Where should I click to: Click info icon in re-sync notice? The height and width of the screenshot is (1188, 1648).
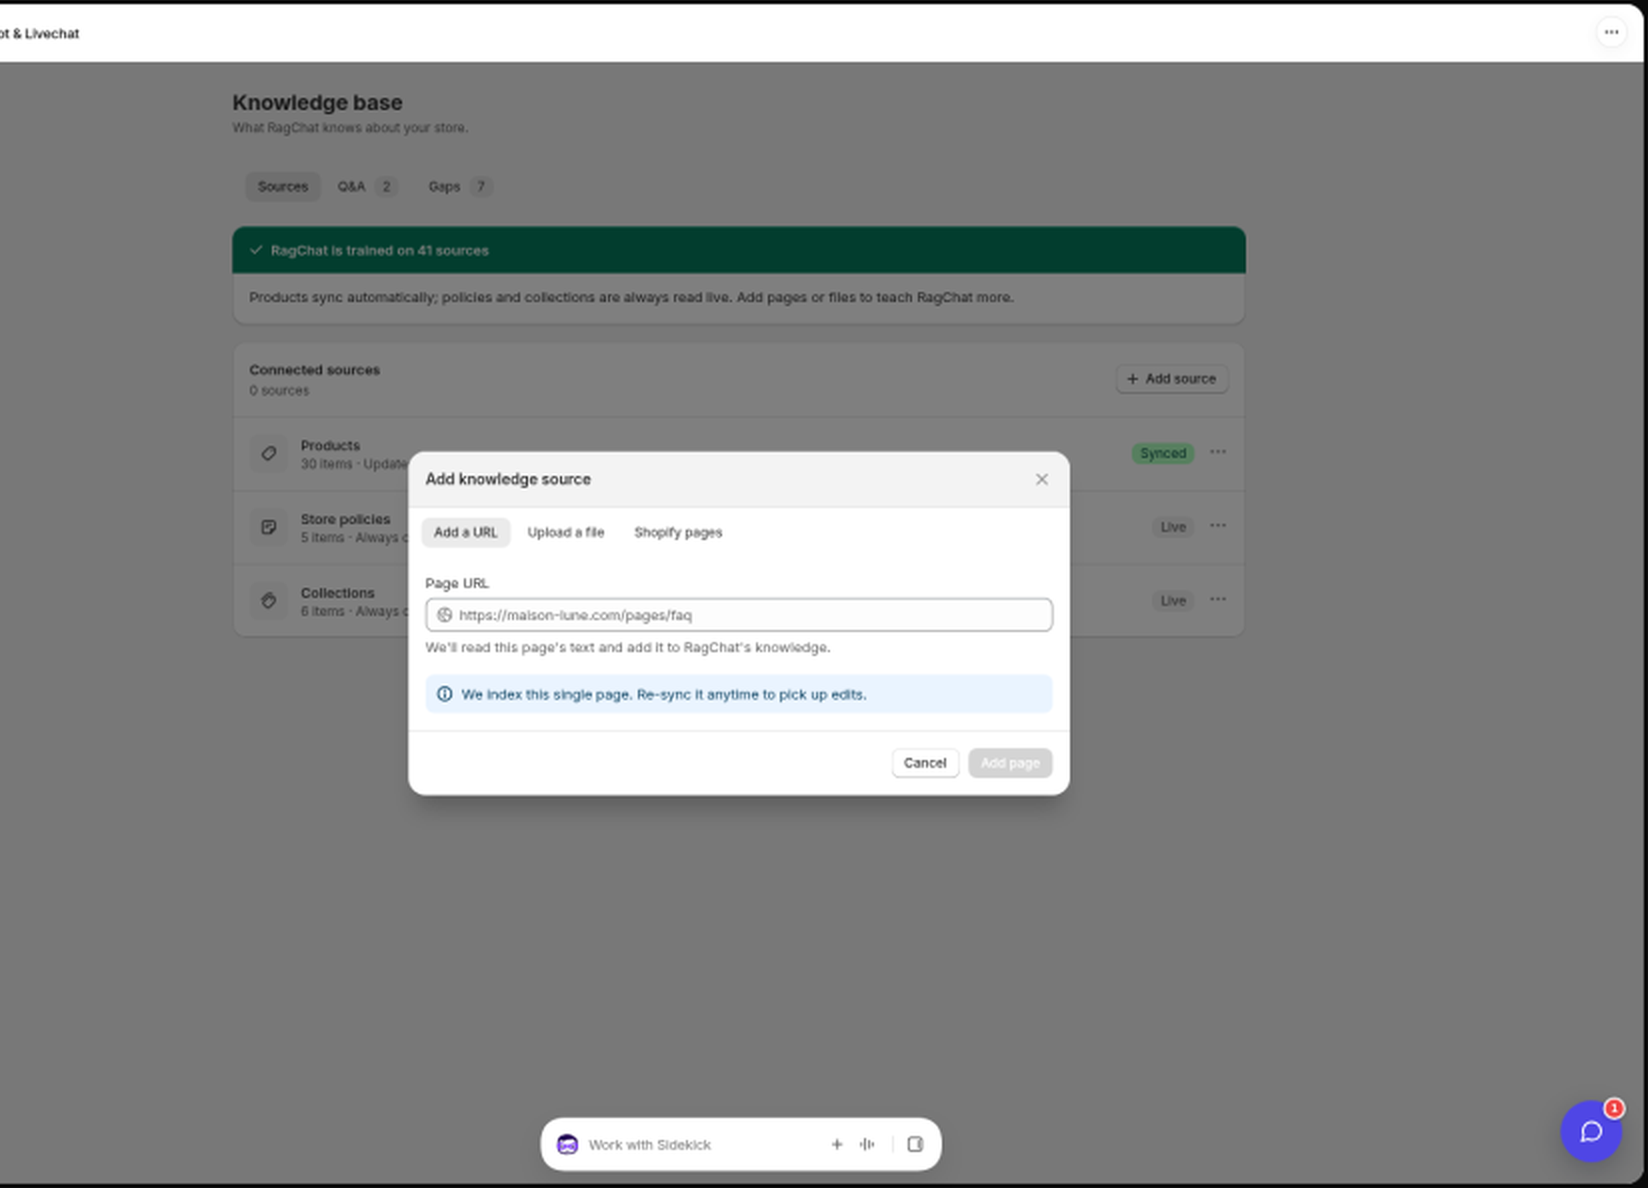pyautogui.click(x=444, y=694)
